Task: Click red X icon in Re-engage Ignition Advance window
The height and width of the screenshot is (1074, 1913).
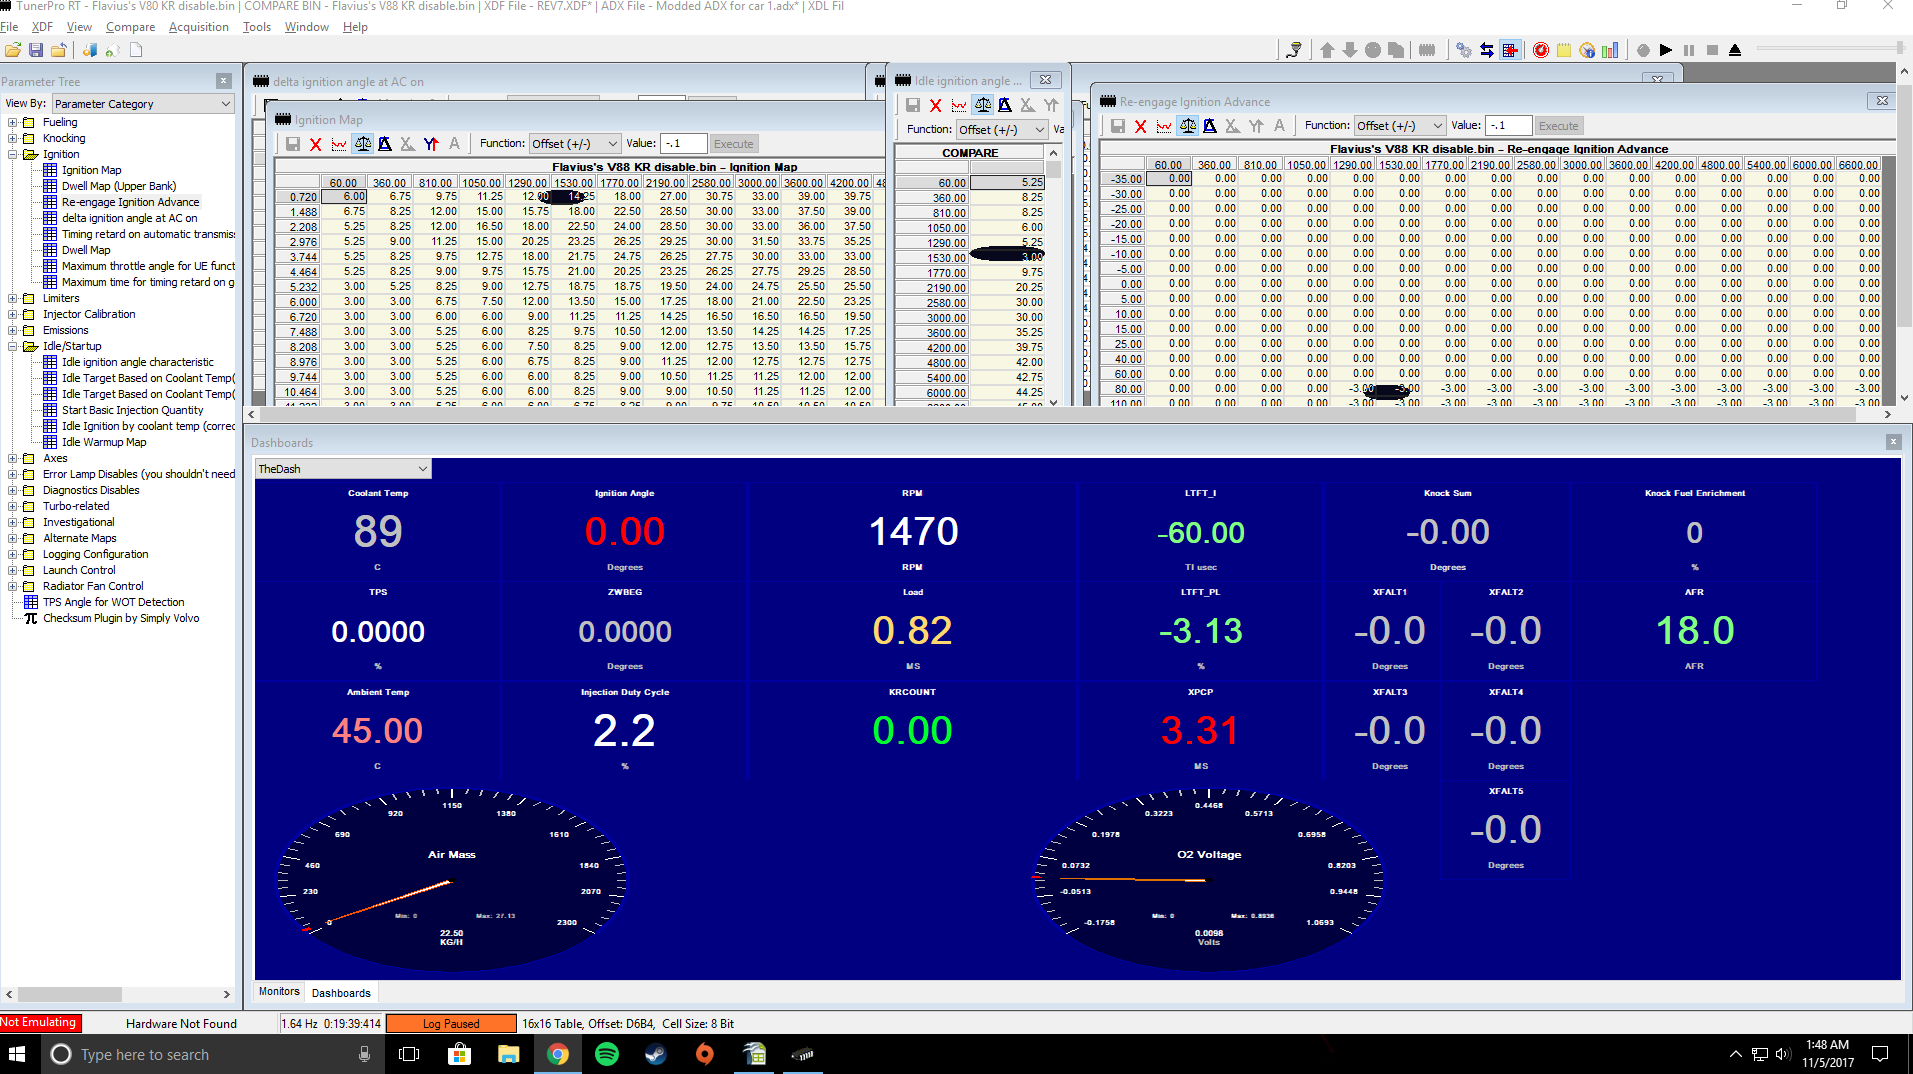Action: pyautogui.click(x=1141, y=126)
